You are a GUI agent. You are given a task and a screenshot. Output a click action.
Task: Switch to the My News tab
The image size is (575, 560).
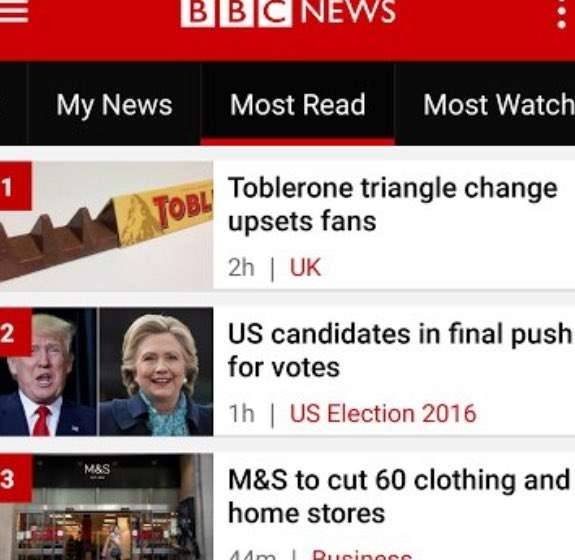[114, 105]
